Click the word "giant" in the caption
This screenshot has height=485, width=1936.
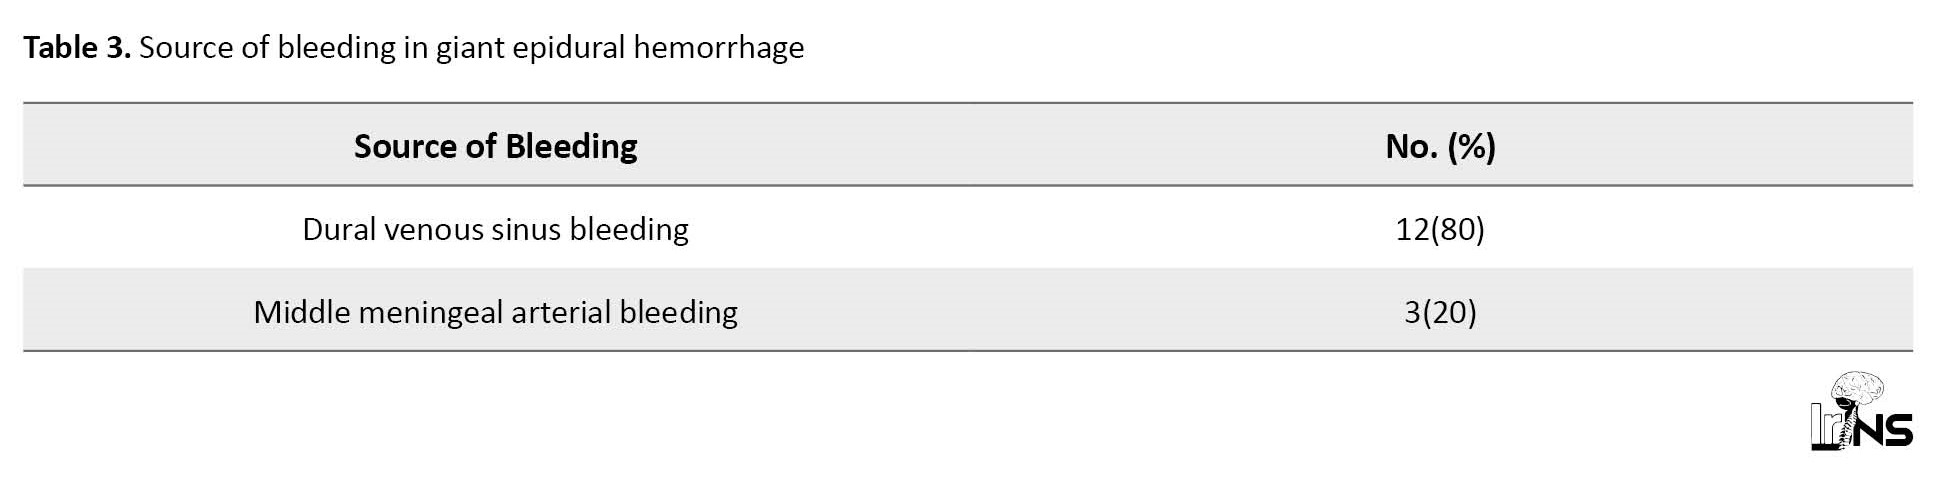(x=470, y=48)
